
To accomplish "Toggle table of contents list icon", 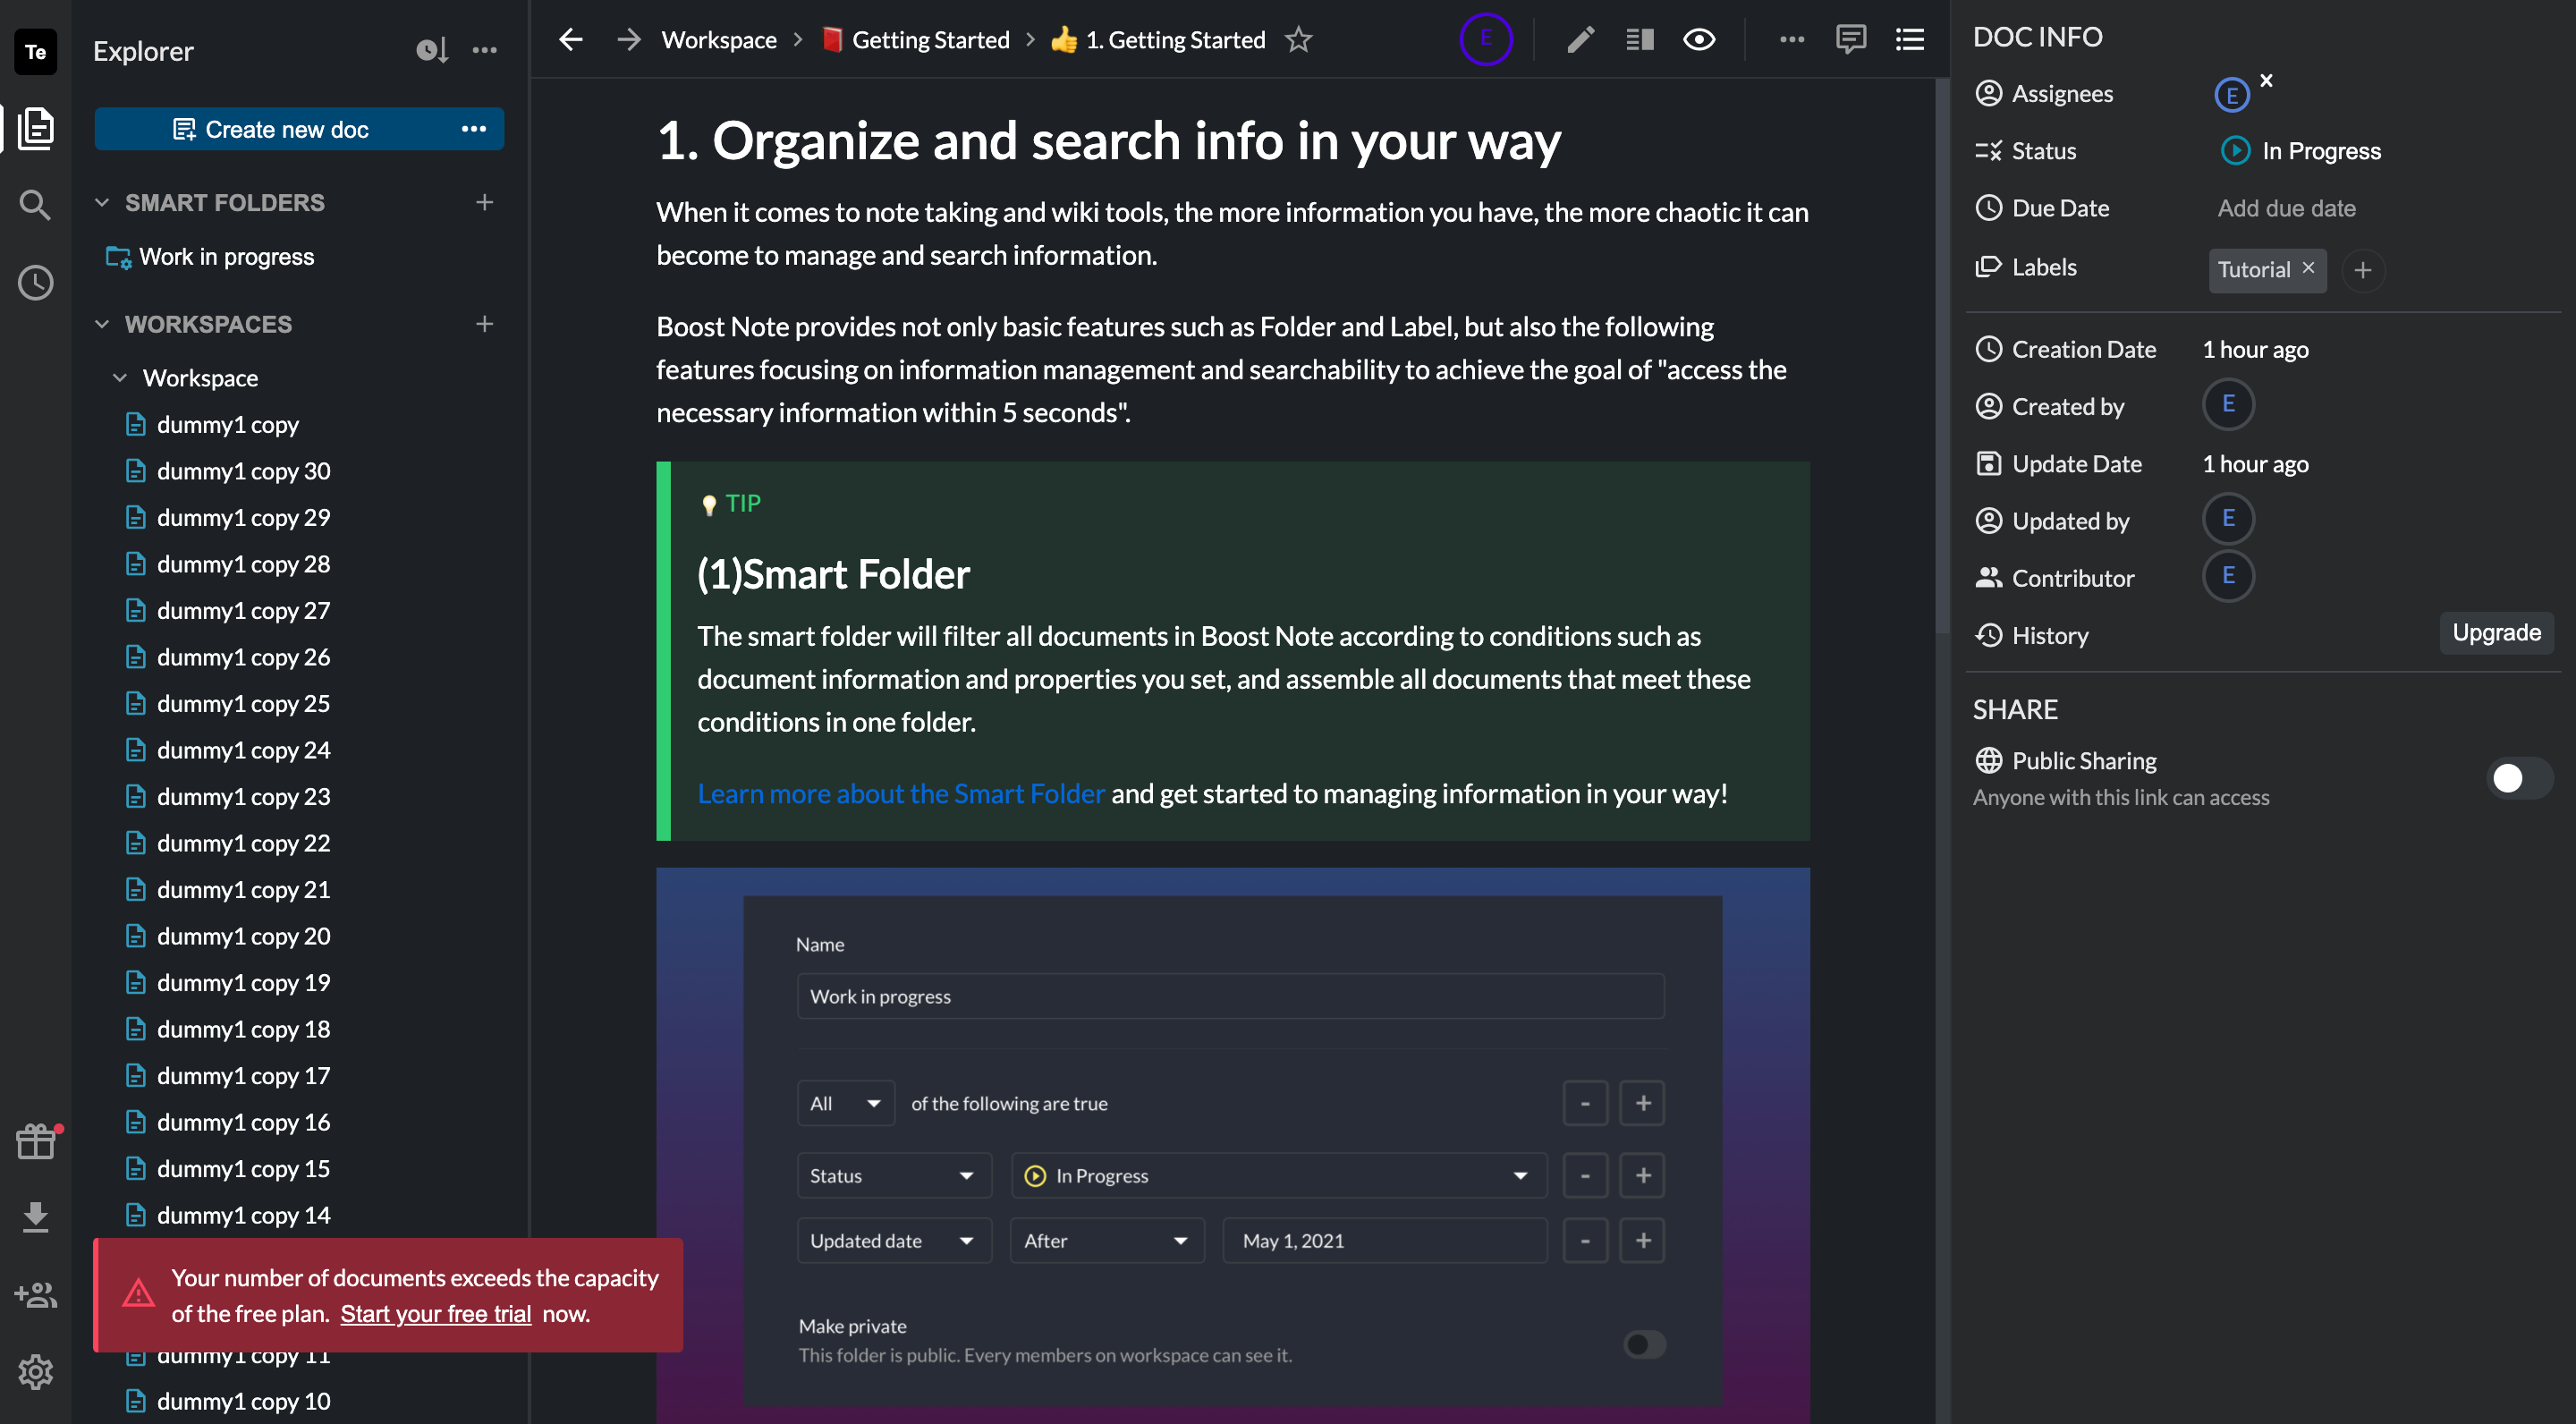I will (1910, 40).
